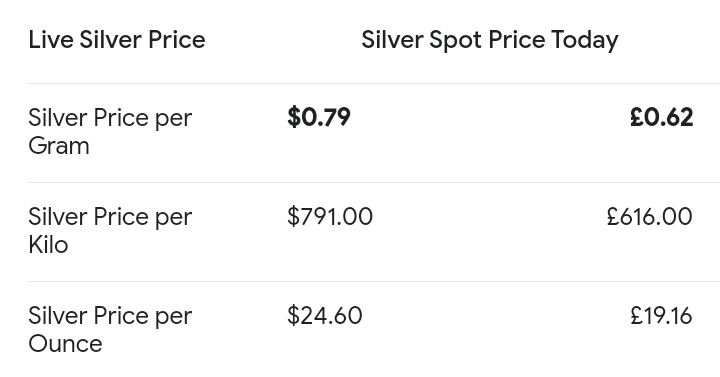Screen dimensions: 720x377
Task: Click the $0.79 per gram value
Action: tap(319, 117)
